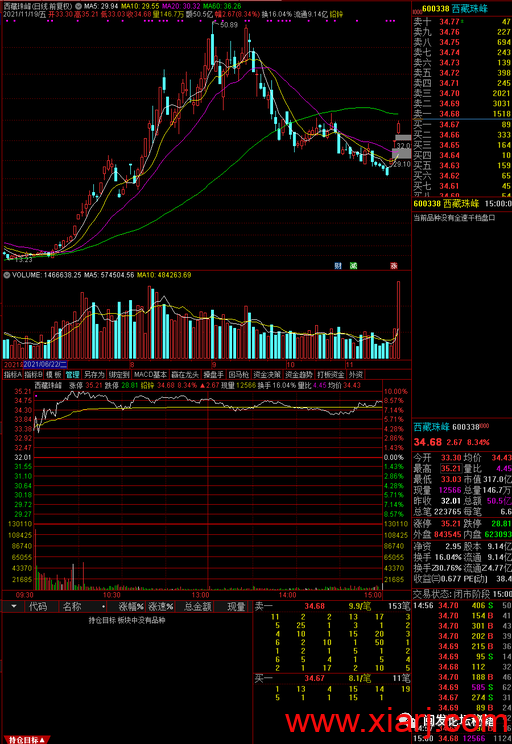Toggle the 指标A indicator group
The image size is (512, 744).
pyautogui.click(x=13, y=374)
